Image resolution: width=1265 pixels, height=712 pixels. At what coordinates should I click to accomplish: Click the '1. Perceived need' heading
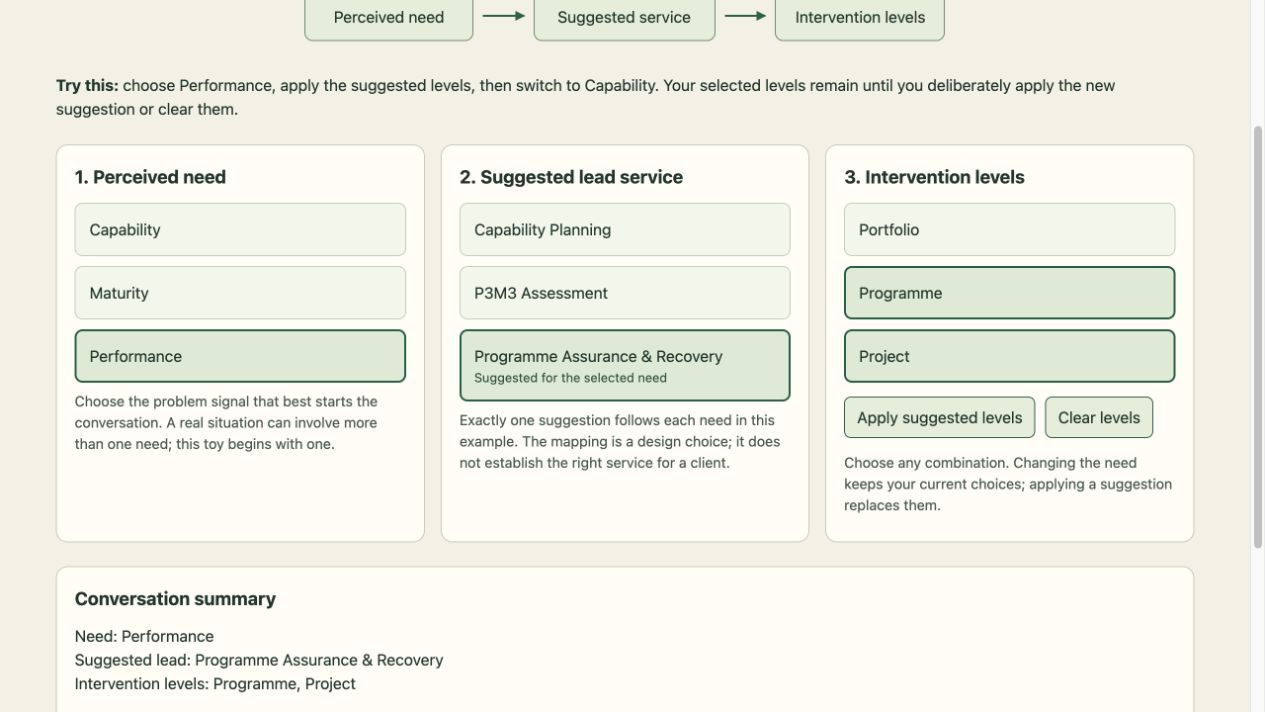pyautogui.click(x=150, y=177)
